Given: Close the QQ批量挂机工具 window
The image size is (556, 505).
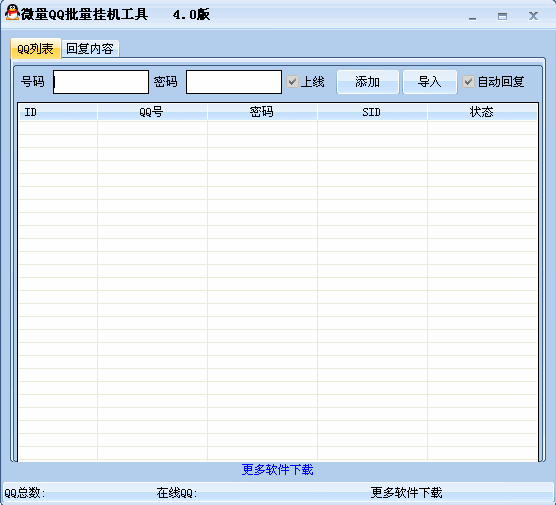Looking at the screenshot, I should tap(533, 16).
